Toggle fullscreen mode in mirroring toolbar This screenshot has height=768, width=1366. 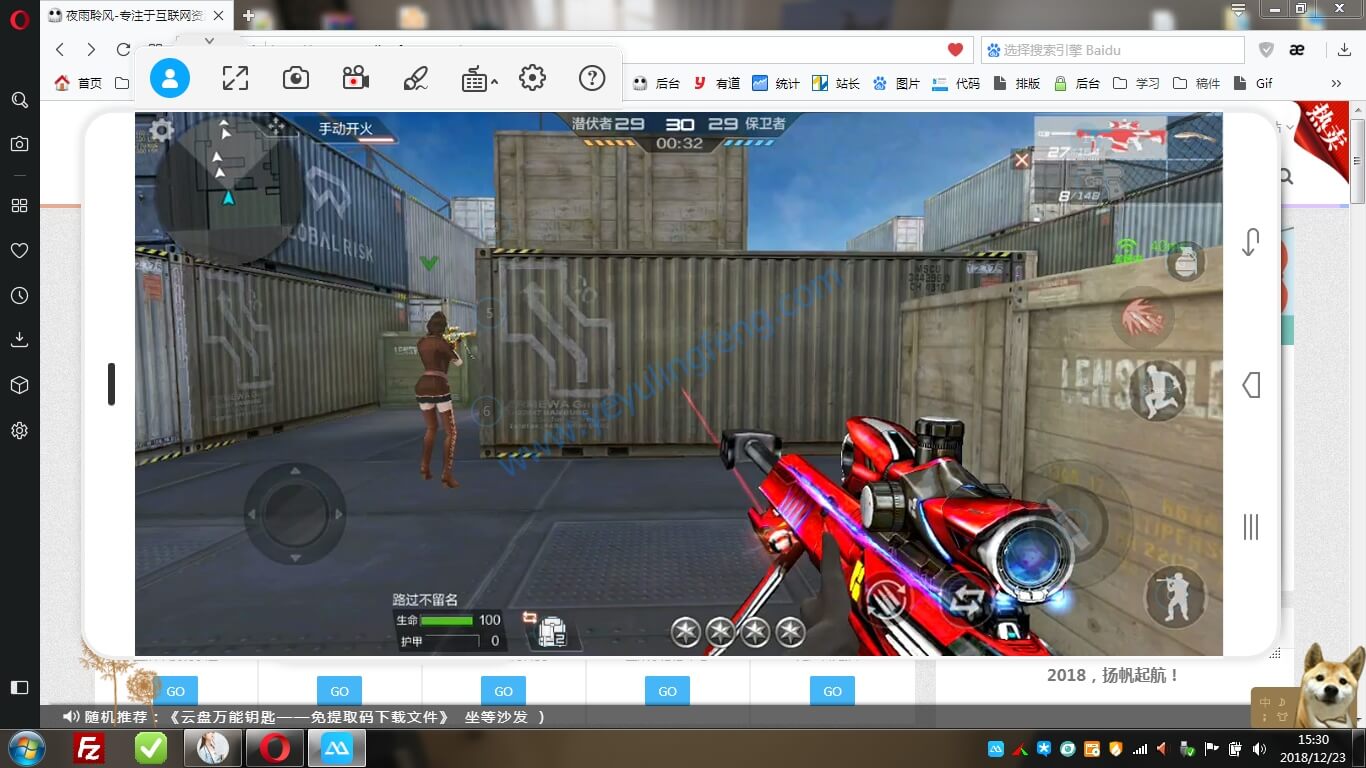pyautogui.click(x=235, y=78)
